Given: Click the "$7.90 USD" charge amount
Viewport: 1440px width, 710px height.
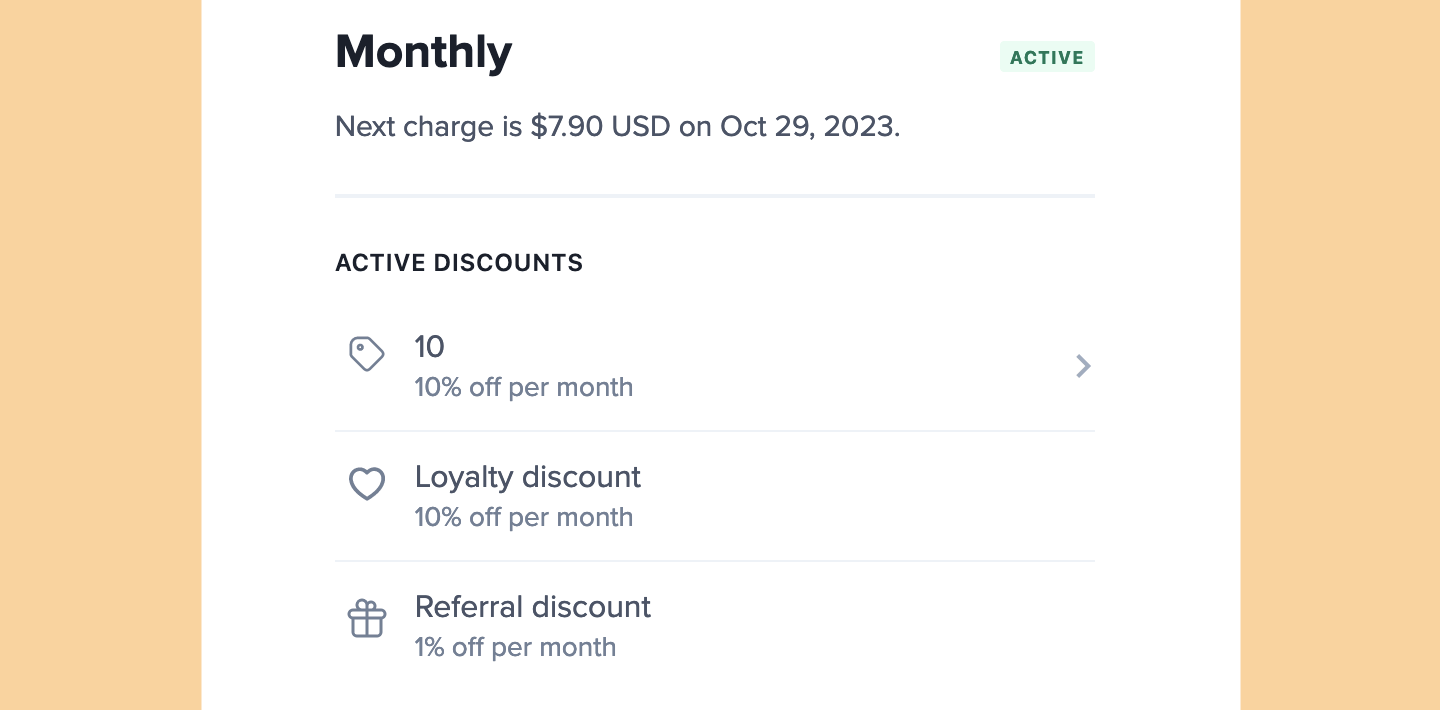Looking at the screenshot, I should click(600, 127).
